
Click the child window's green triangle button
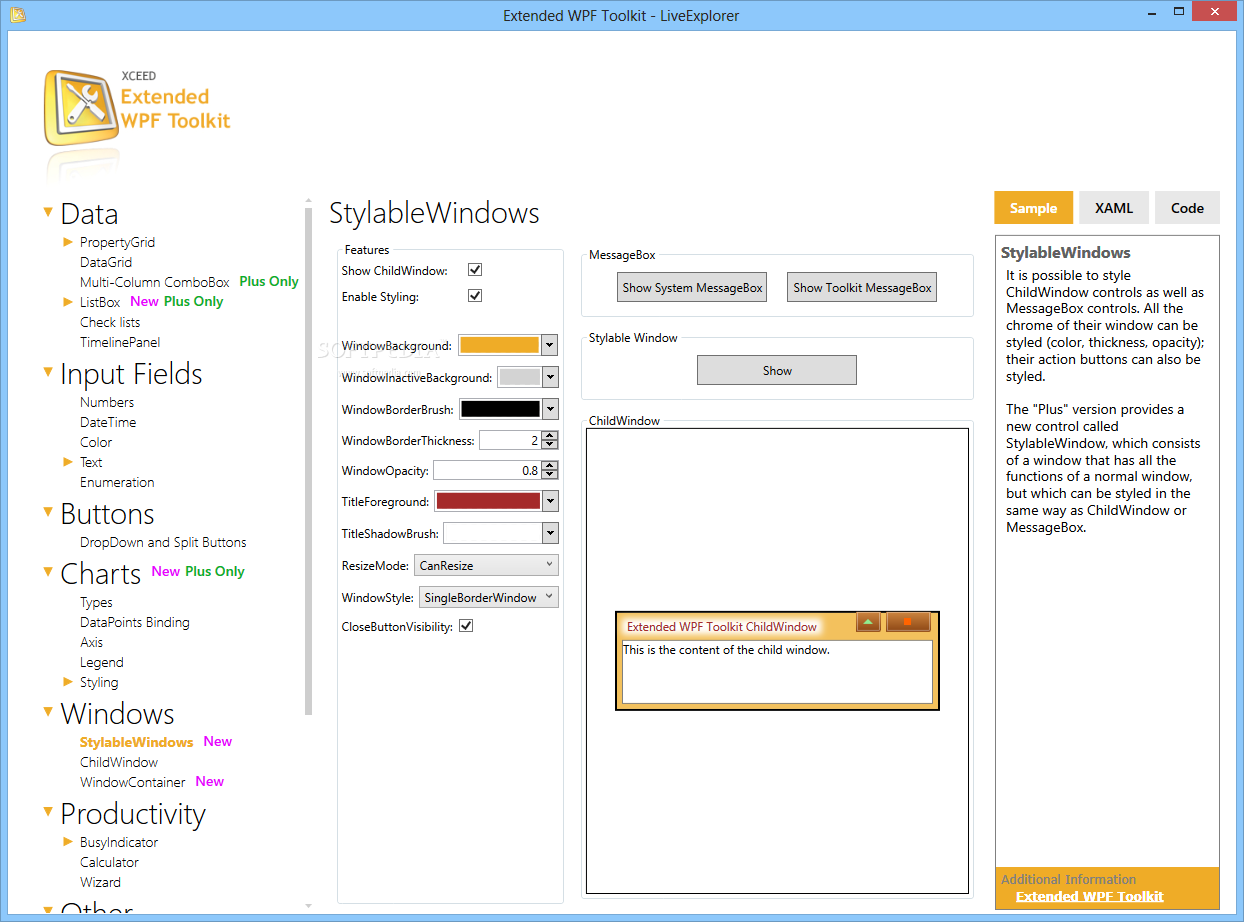(x=868, y=622)
